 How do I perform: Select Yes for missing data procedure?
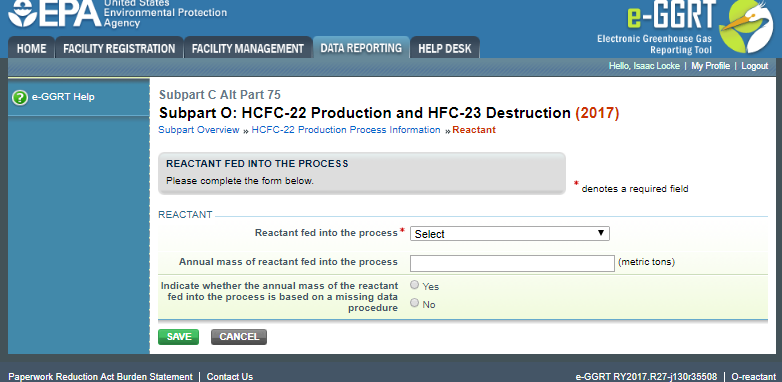pos(414,285)
